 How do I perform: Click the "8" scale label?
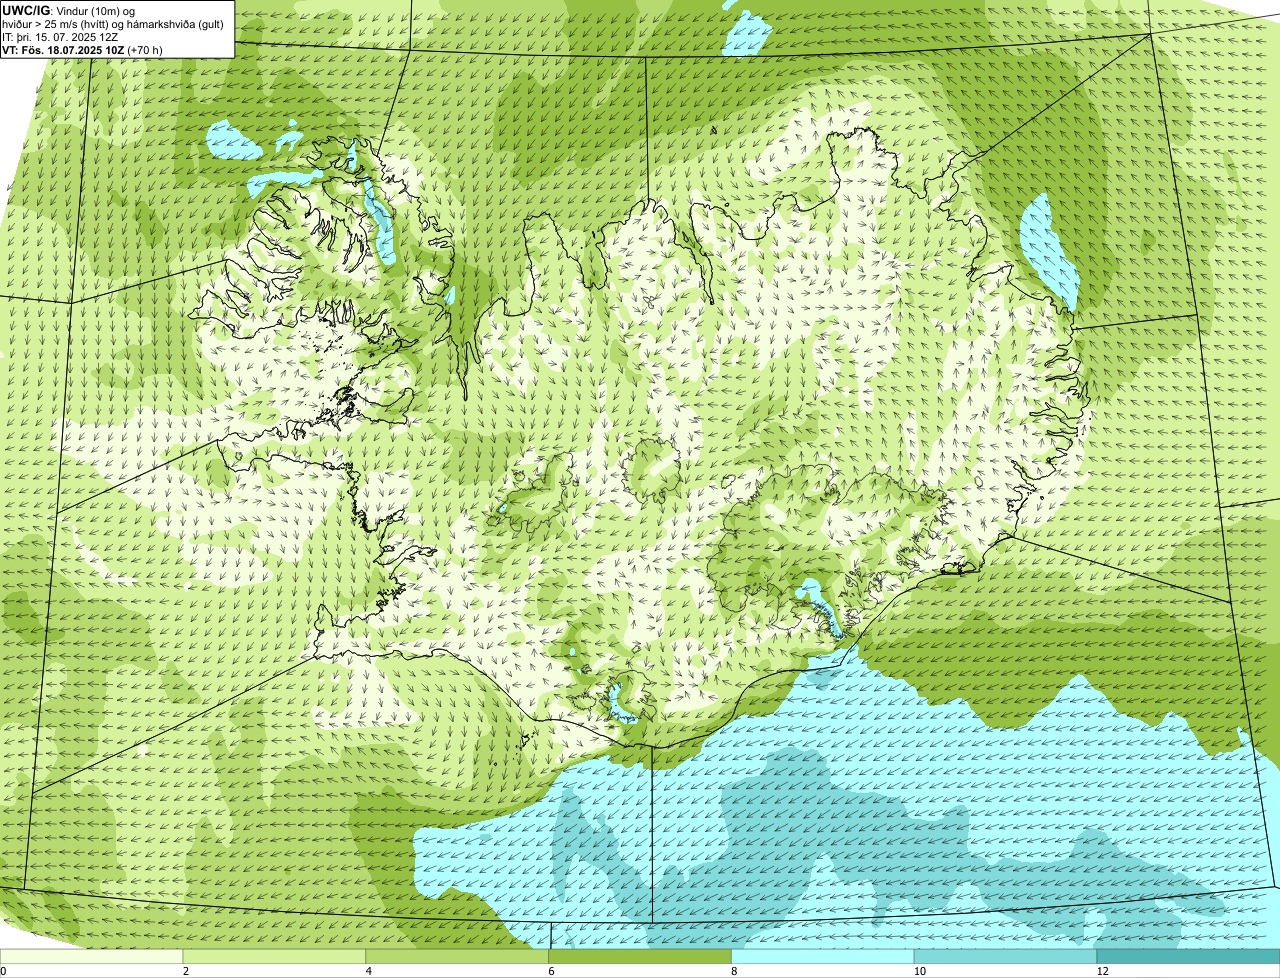[x=733, y=971]
